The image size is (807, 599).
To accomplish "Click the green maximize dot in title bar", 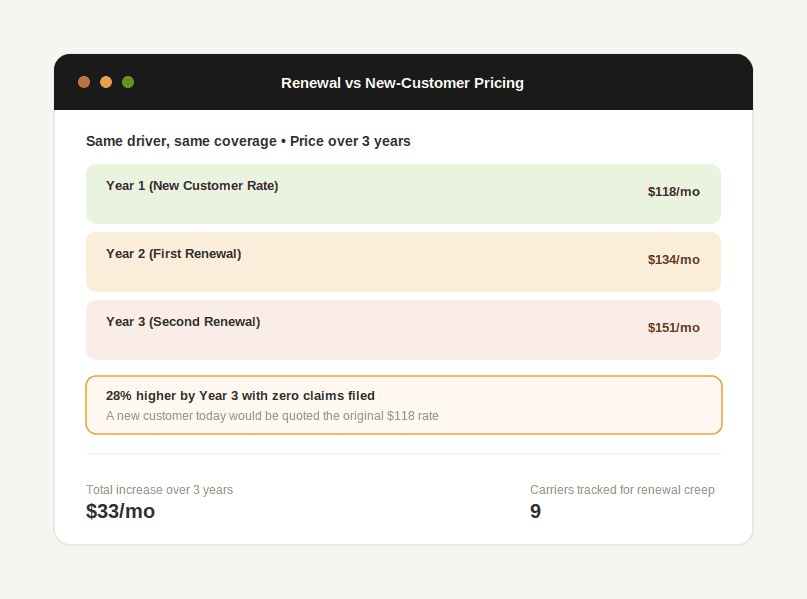I will (x=128, y=82).
